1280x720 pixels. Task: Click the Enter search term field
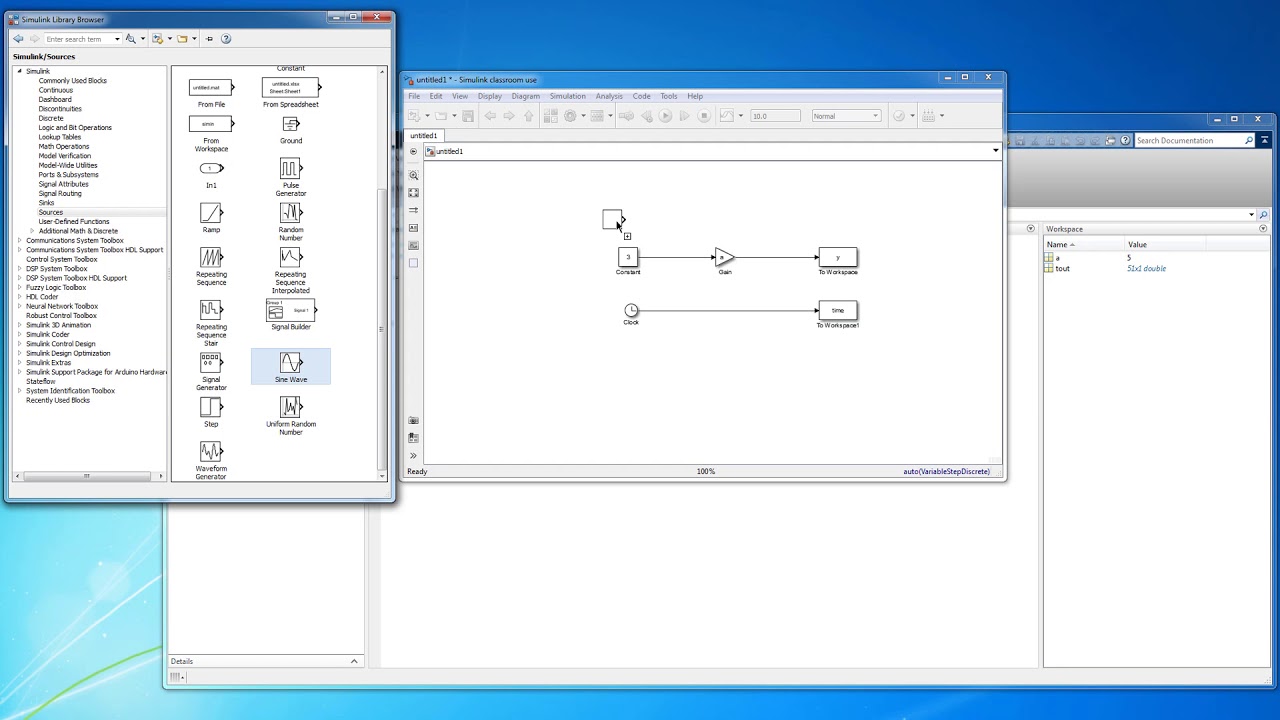(x=77, y=39)
